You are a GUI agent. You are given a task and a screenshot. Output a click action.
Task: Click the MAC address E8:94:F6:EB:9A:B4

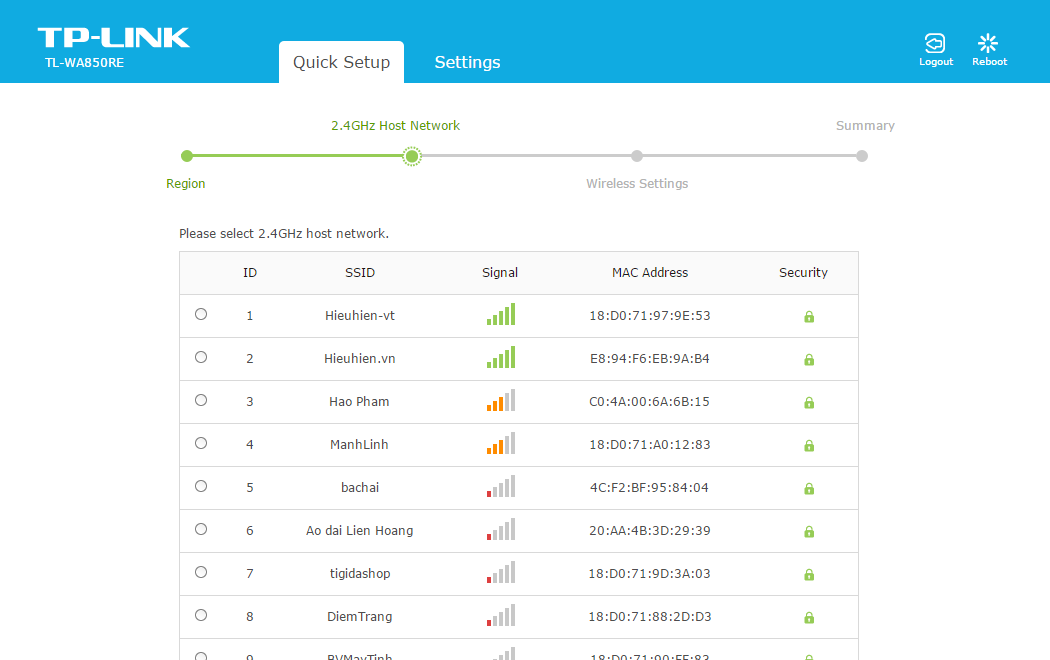pos(650,359)
